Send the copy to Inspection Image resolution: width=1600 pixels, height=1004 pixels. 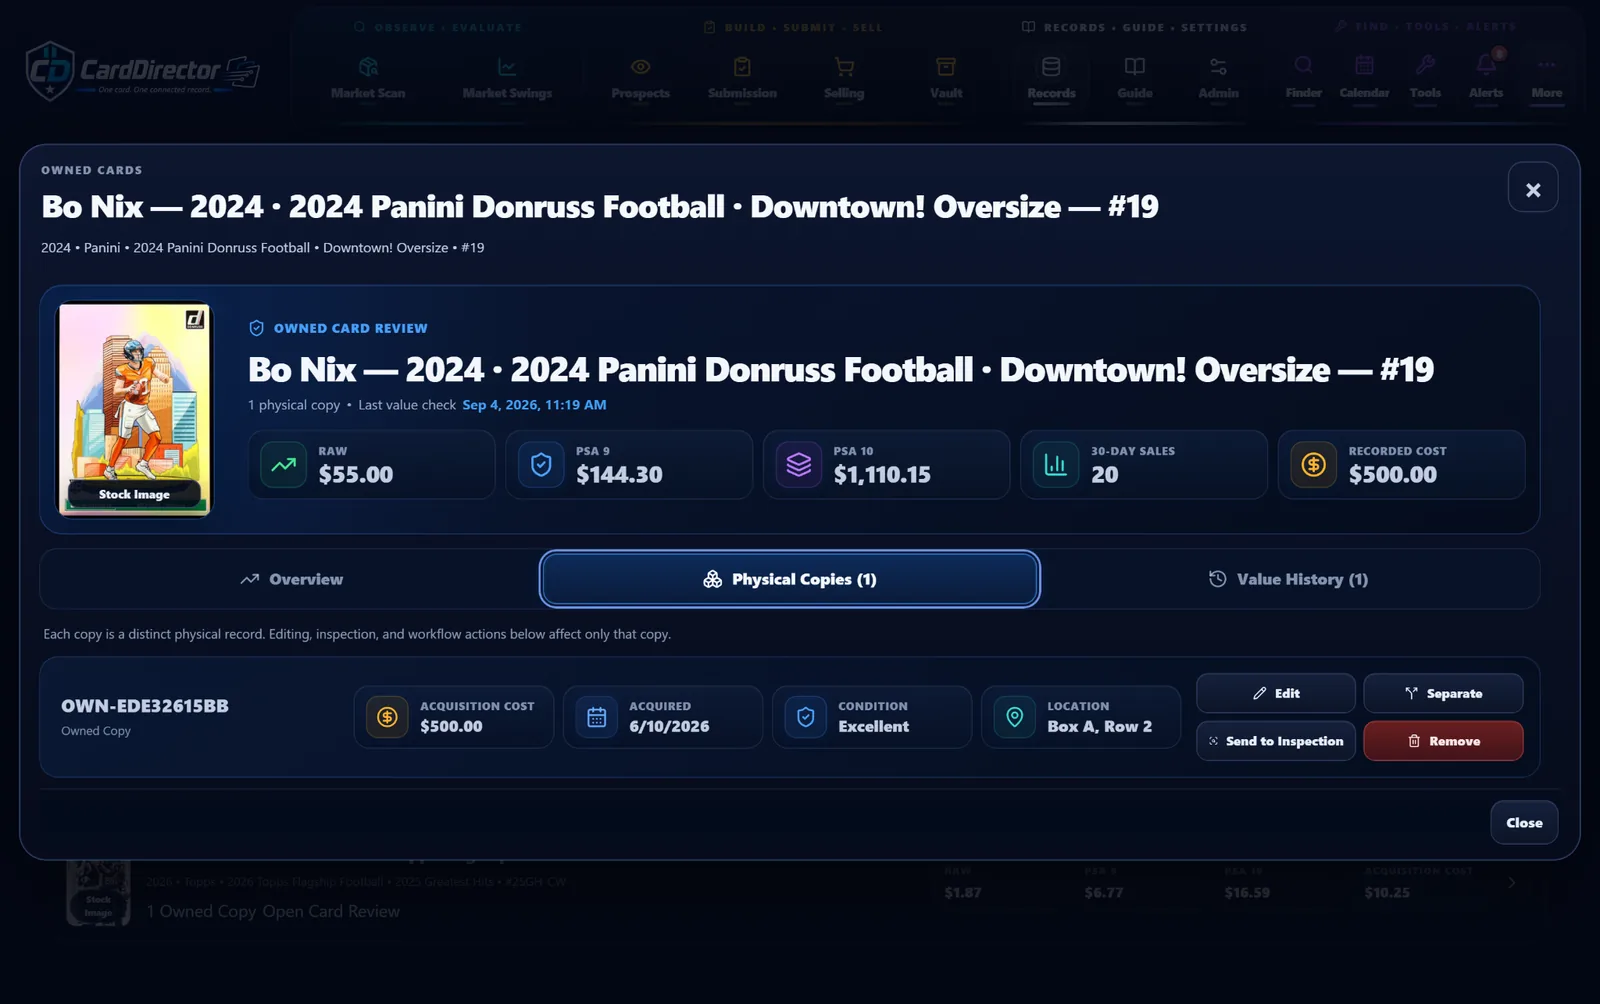[x=1276, y=741]
